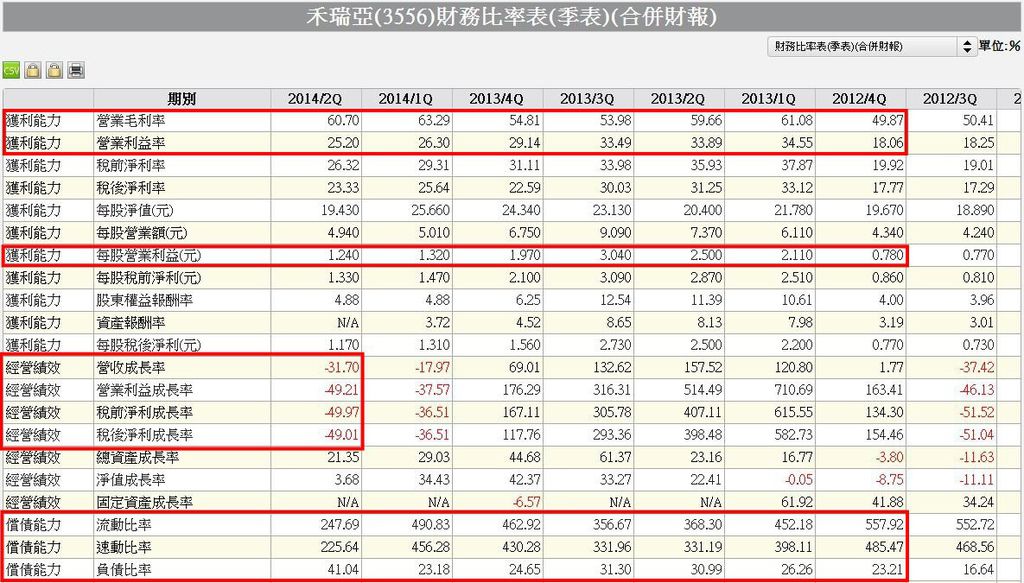Click the 41.04 value in 負債比率 row
The height and width of the screenshot is (583, 1024).
coord(343,569)
